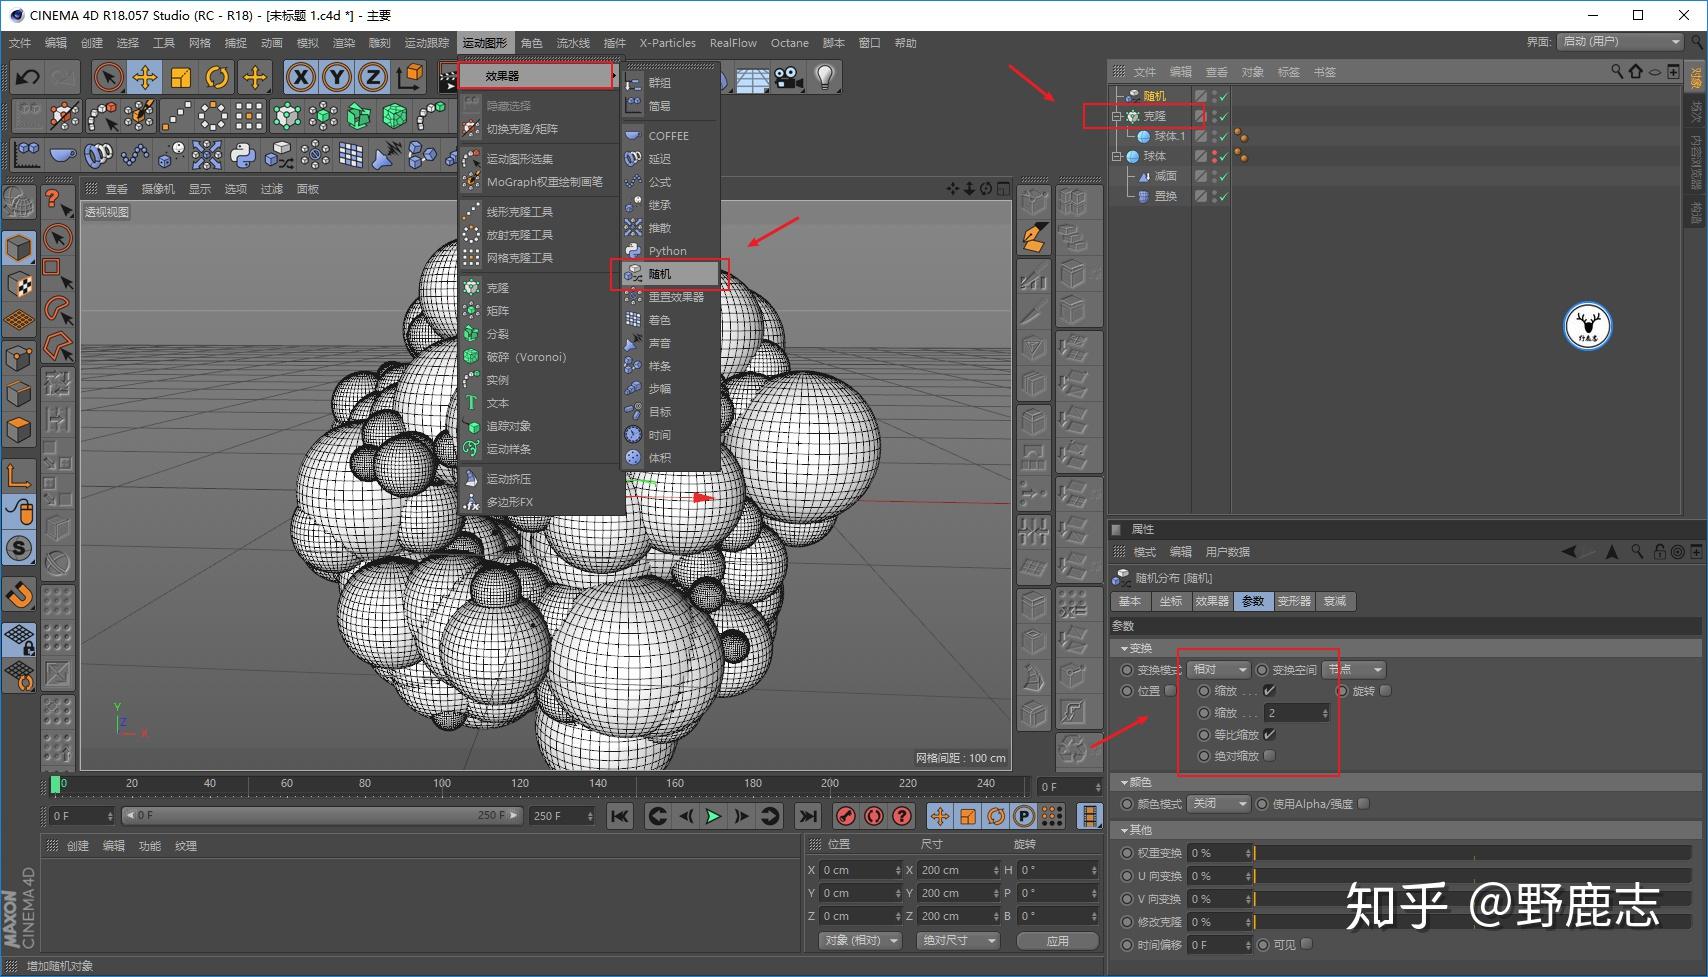Click the Undo arrow icon
The width and height of the screenshot is (1708, 977).
click(x=28, y=77)
